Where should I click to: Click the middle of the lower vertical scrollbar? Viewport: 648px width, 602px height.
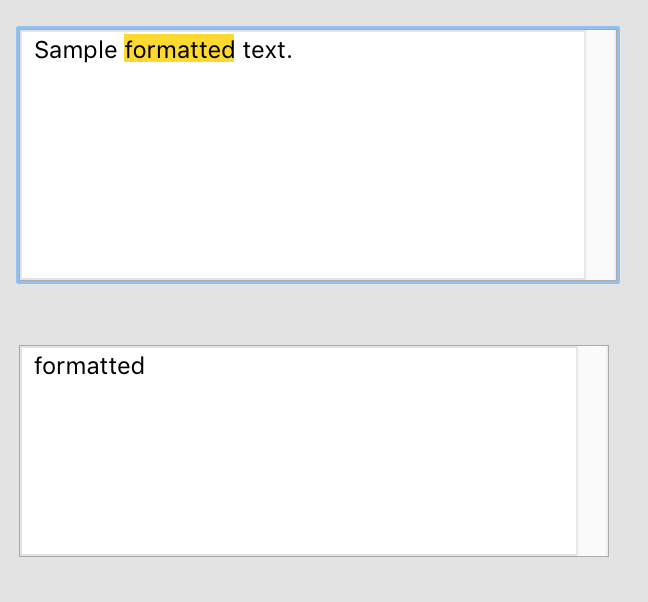[592, 450]
